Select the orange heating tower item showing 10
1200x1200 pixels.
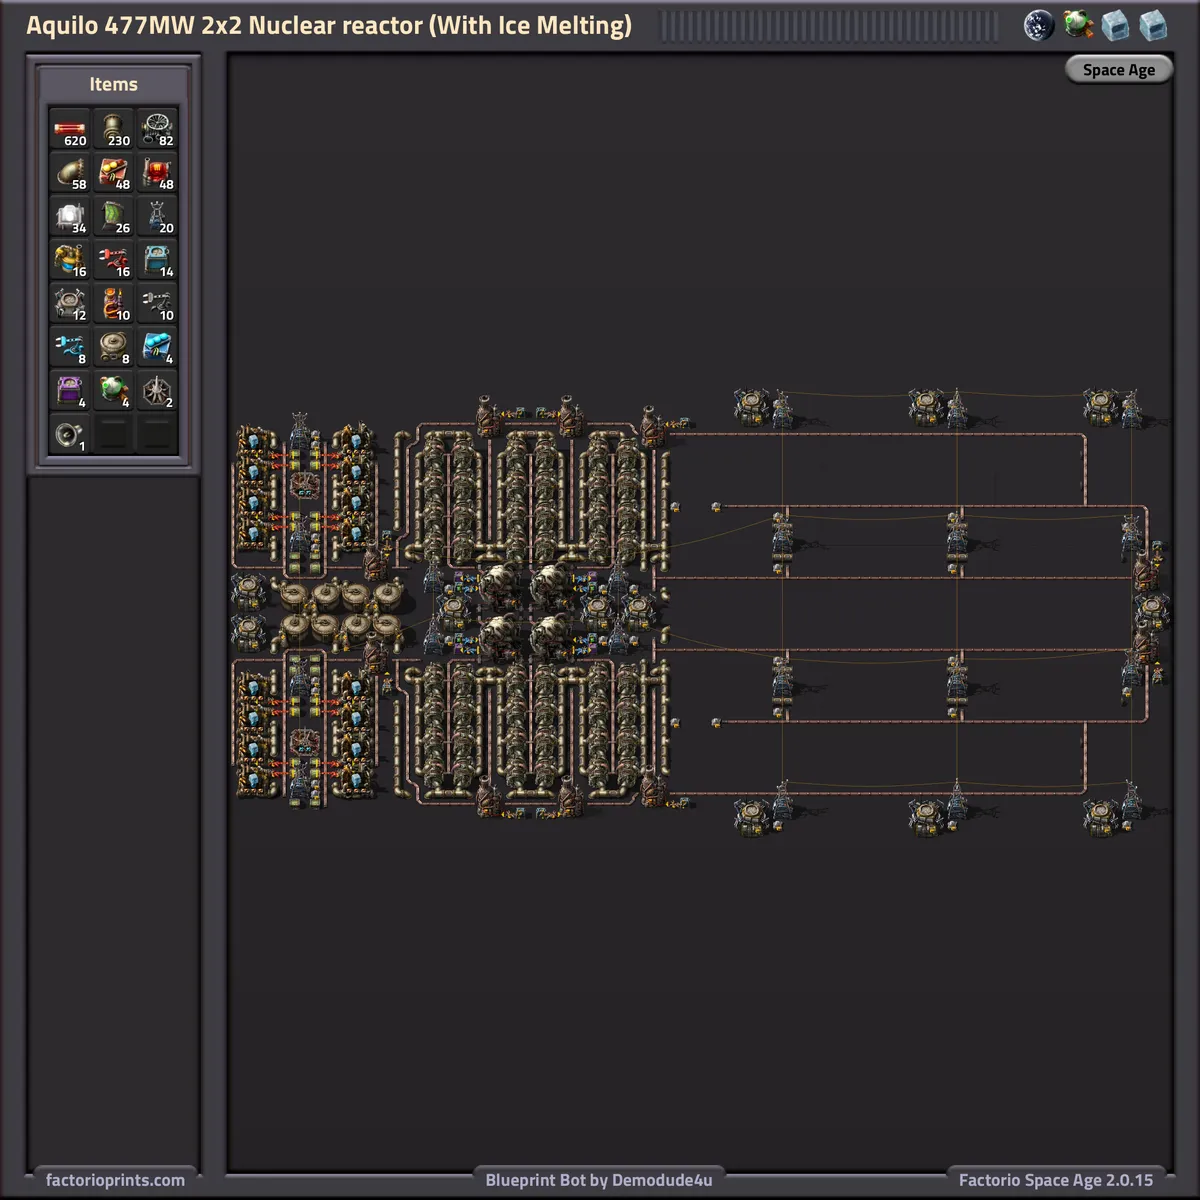(x=114, y=304)
